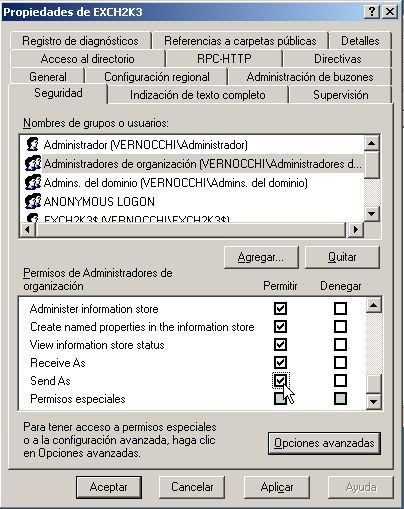Check Denegar for Receive As
The height and width of the screenshot is (509, 404).
[340, 362]
